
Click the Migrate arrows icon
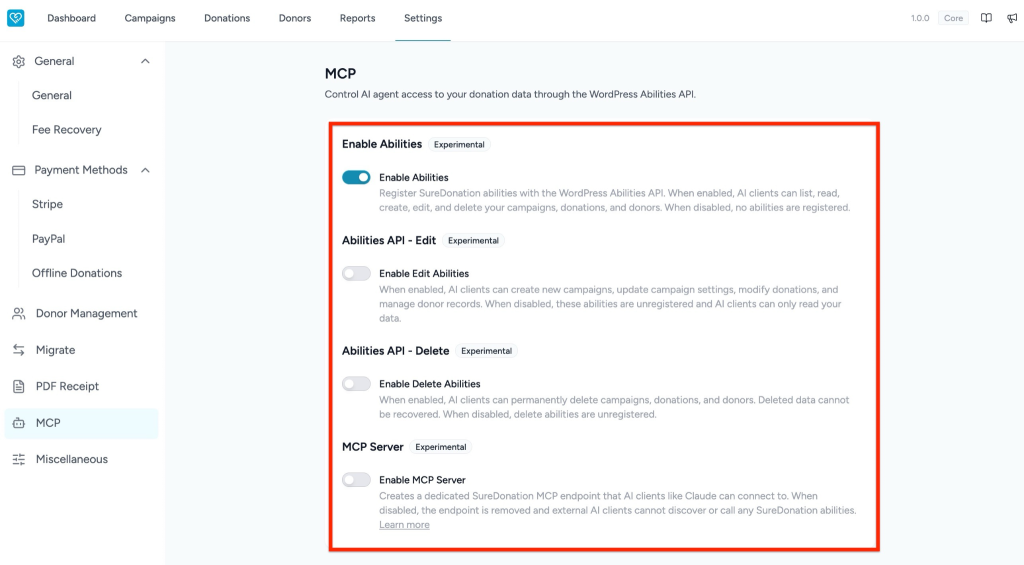tap(18, 350)
